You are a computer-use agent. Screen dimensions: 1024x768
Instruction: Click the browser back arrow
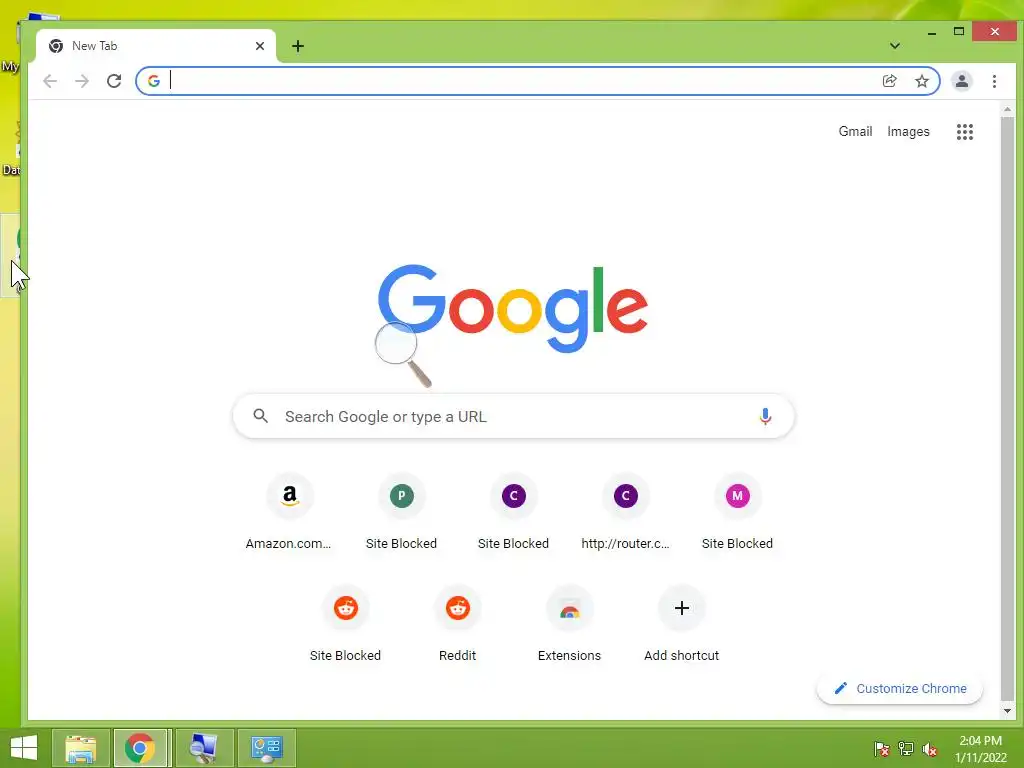(50, 81)
